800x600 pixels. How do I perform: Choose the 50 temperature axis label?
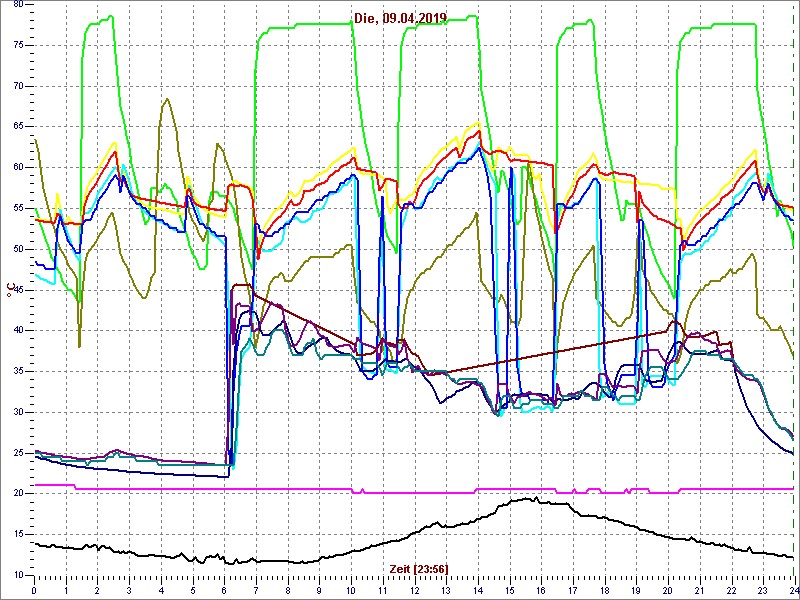pos(17,249)
